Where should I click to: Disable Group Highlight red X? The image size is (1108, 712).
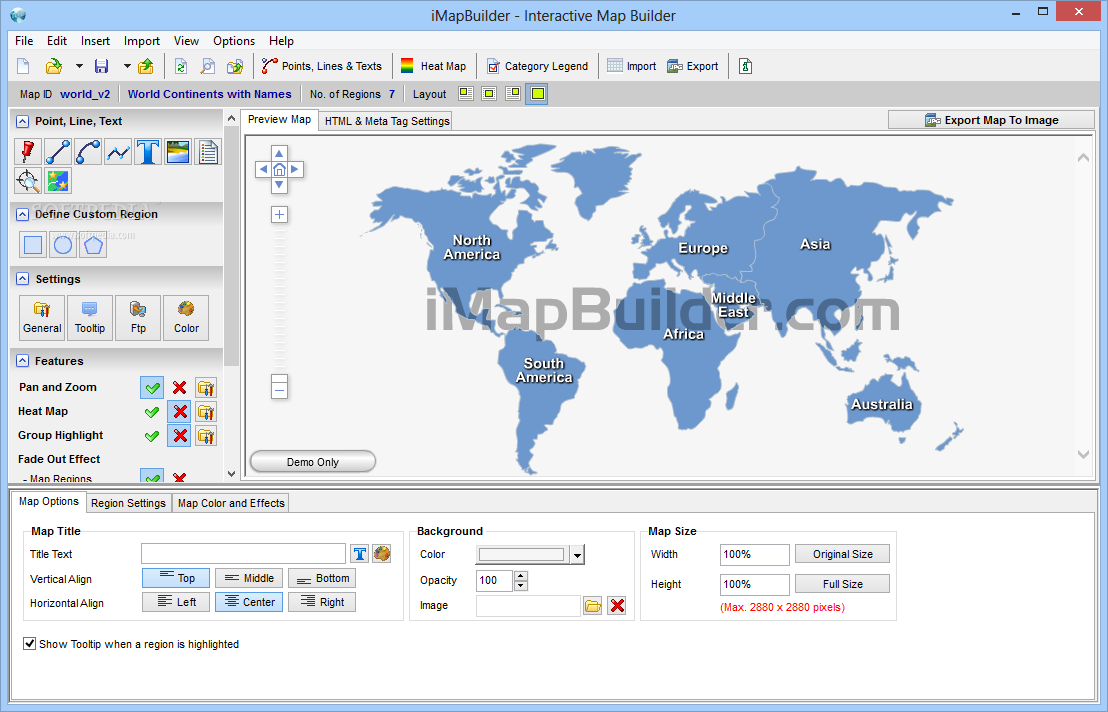click(179, 436)
